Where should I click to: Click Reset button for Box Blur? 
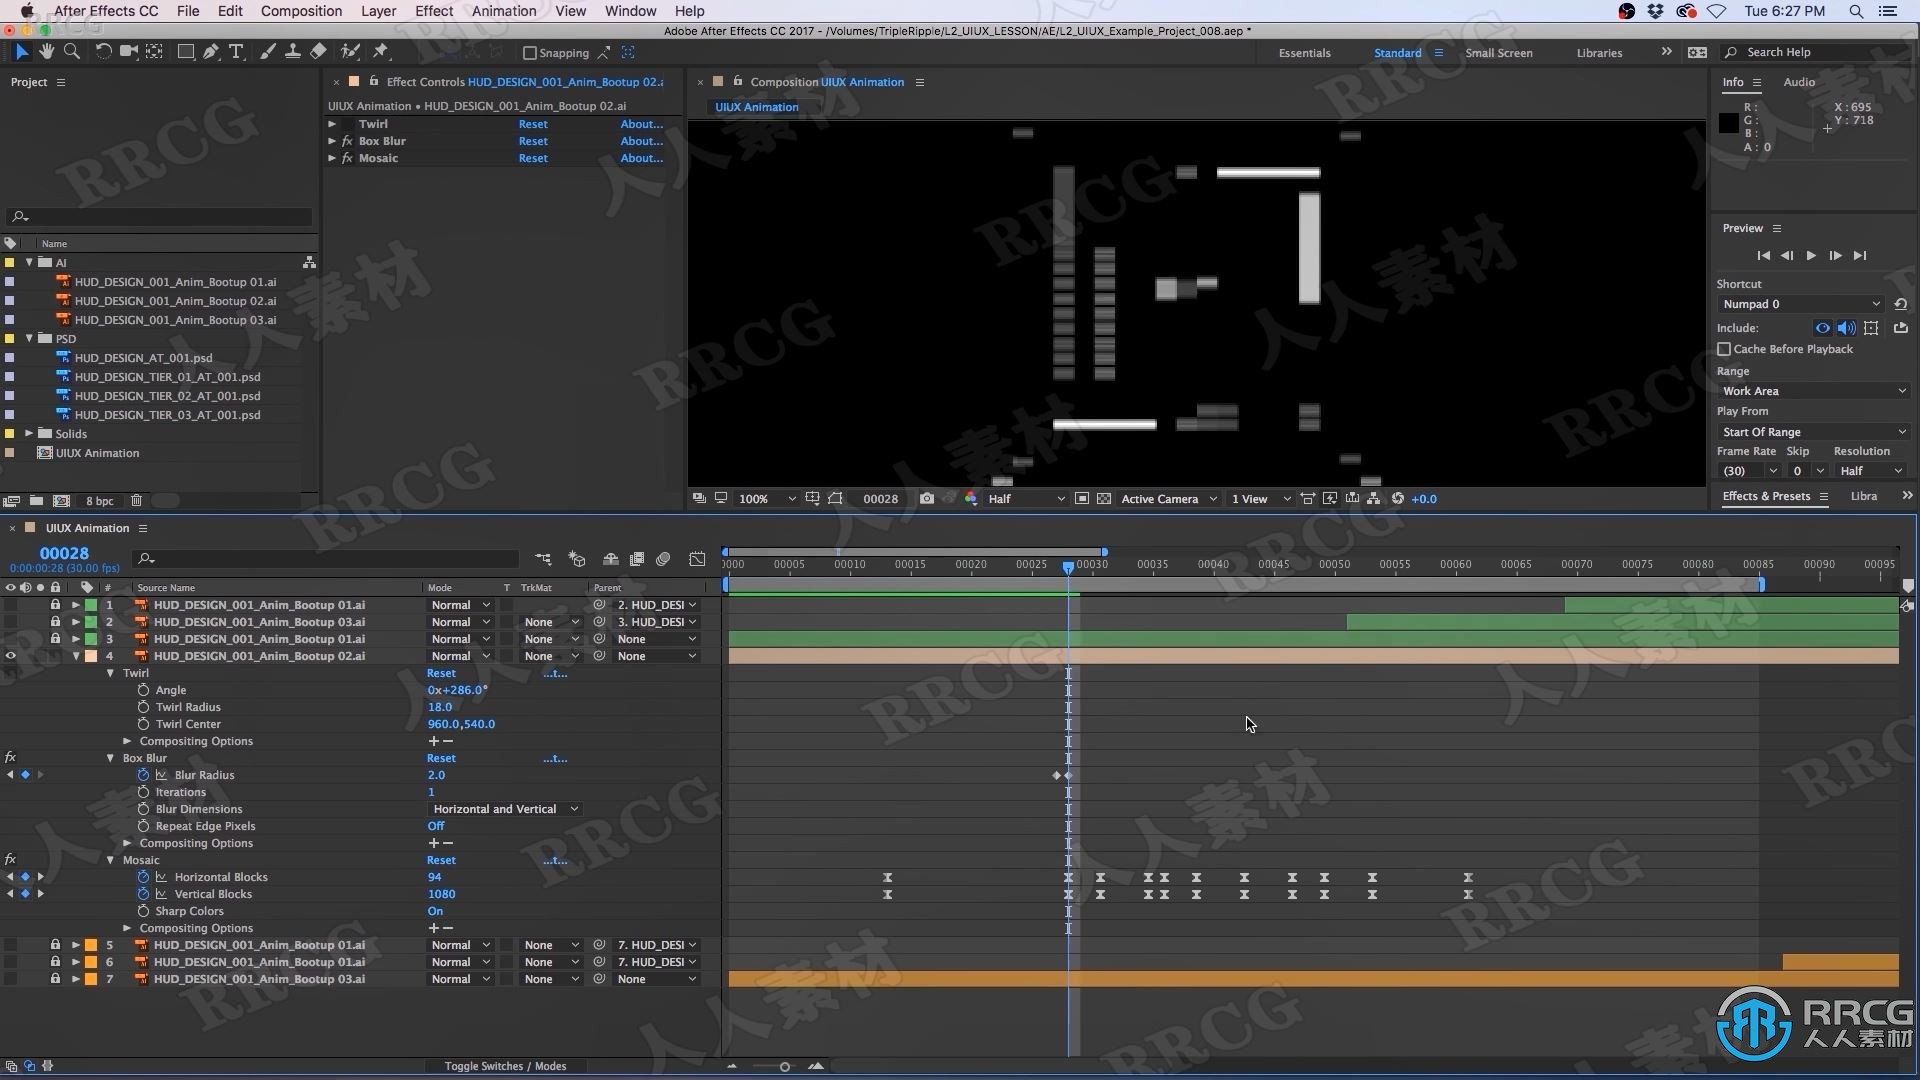pyautogui.click(x=440, y=757)
